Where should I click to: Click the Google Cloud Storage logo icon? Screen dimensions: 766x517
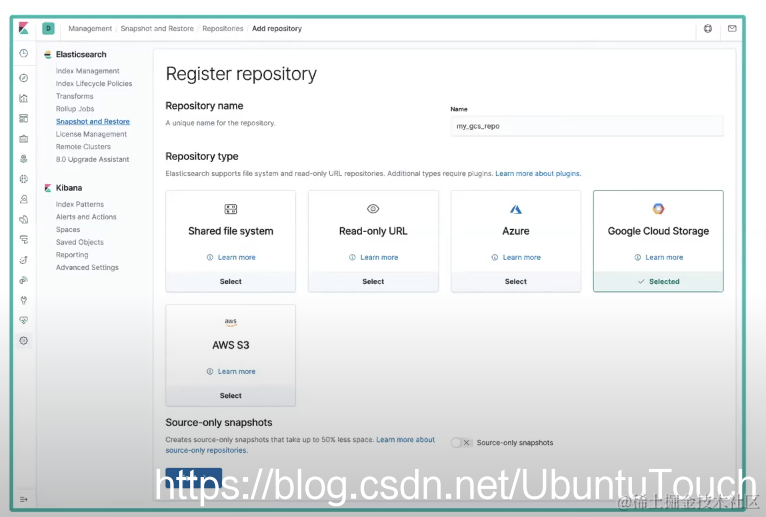pyautogui.click(x=658, y=209)
